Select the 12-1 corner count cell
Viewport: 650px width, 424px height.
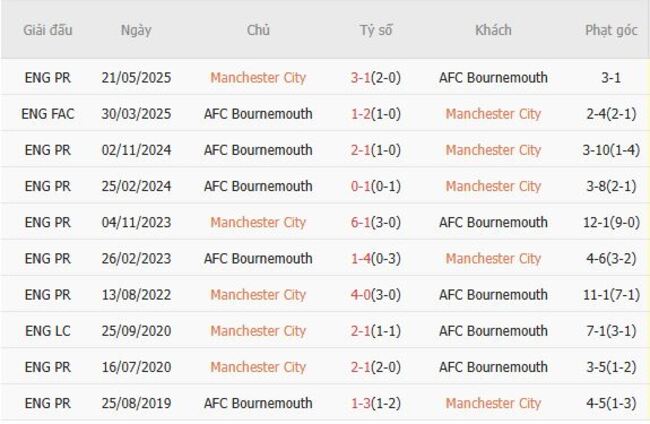click(611, 223)
